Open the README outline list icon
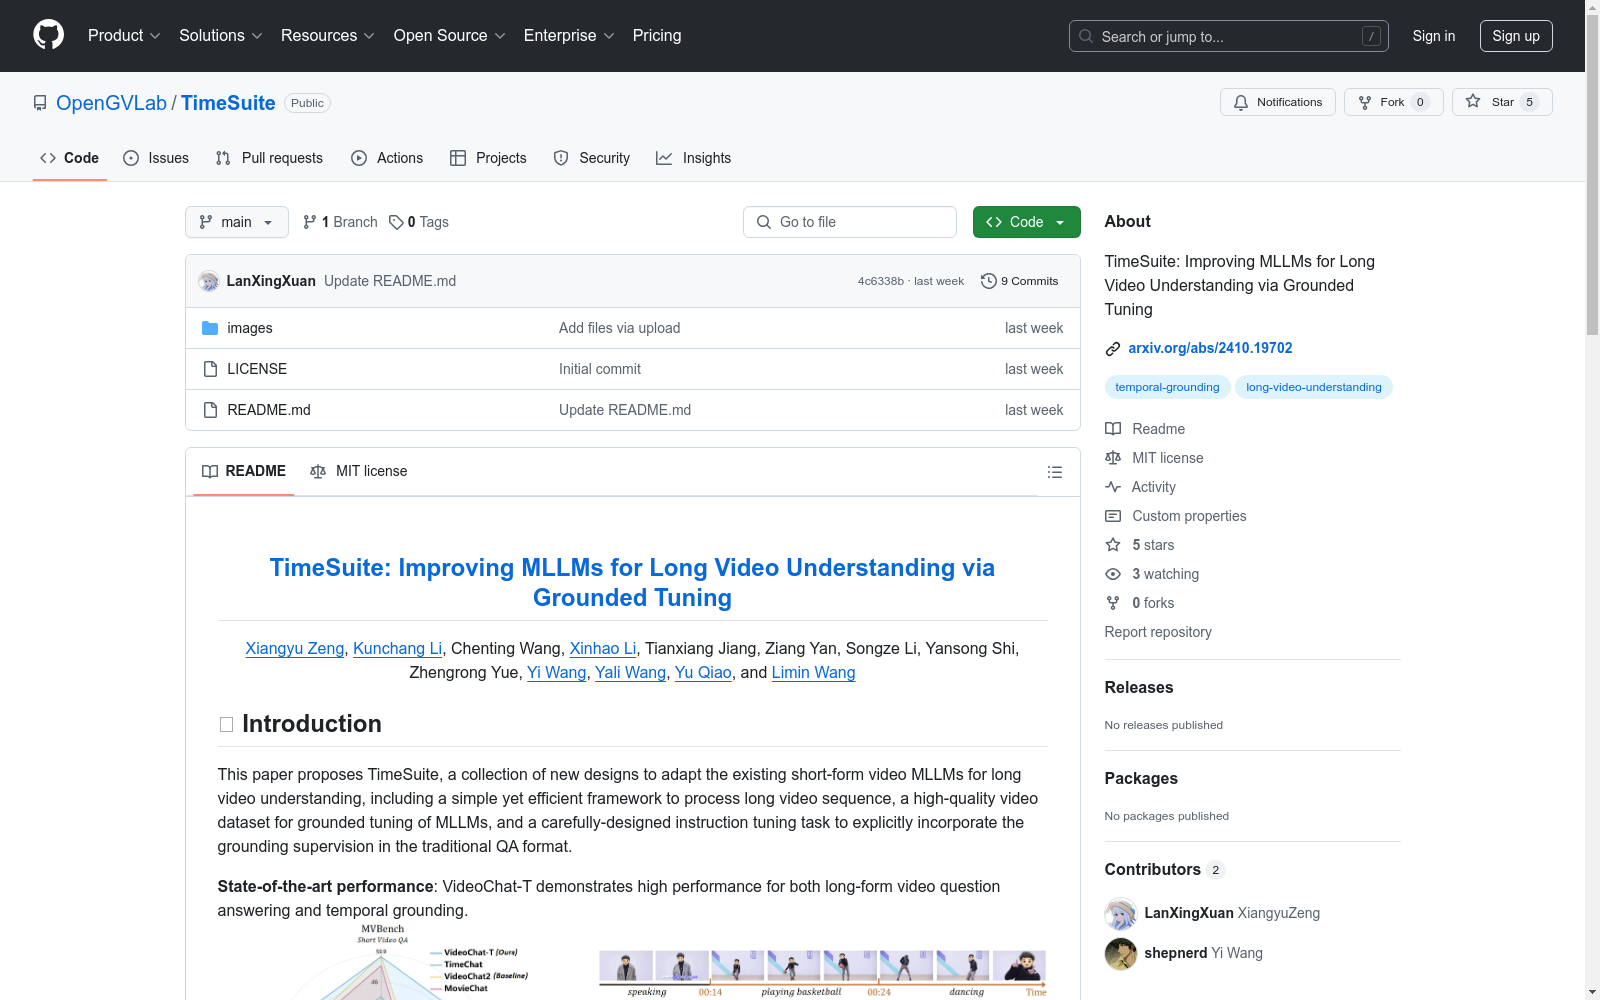The image size is (1600, 1000). [x=1055, y=472]
